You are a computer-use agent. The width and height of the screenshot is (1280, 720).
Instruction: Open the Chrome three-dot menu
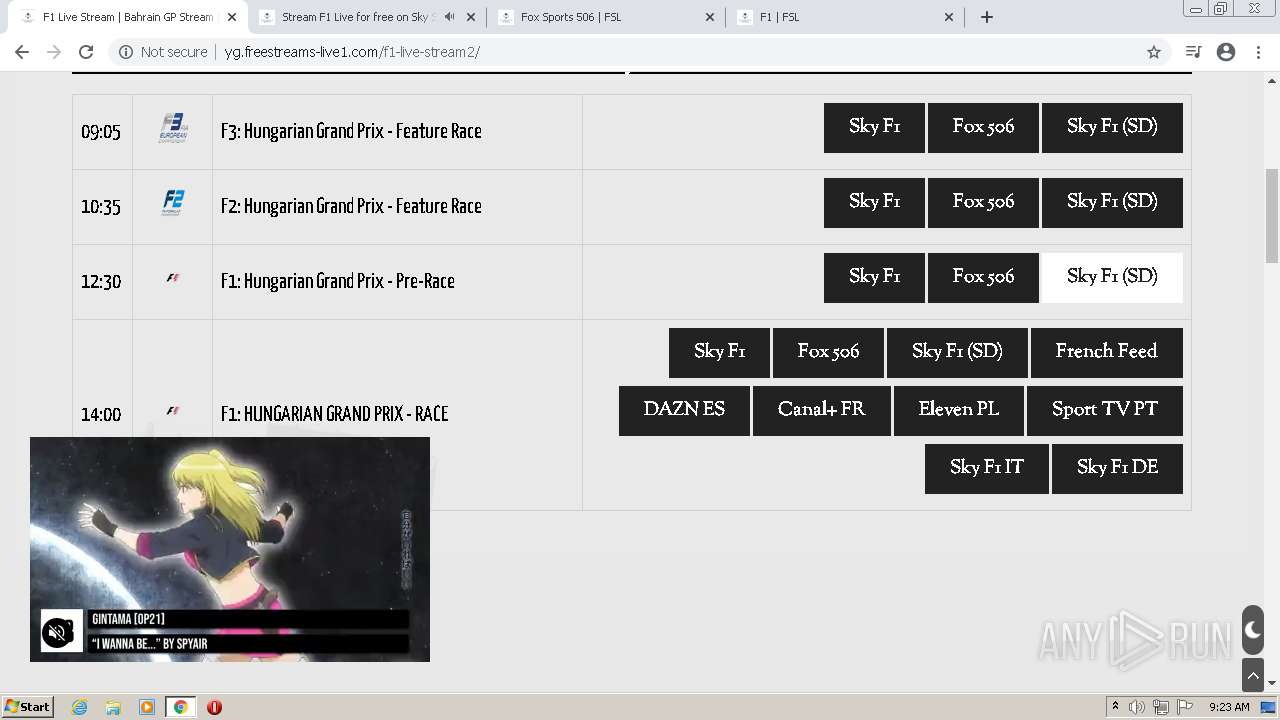[x=1259, y=52]
